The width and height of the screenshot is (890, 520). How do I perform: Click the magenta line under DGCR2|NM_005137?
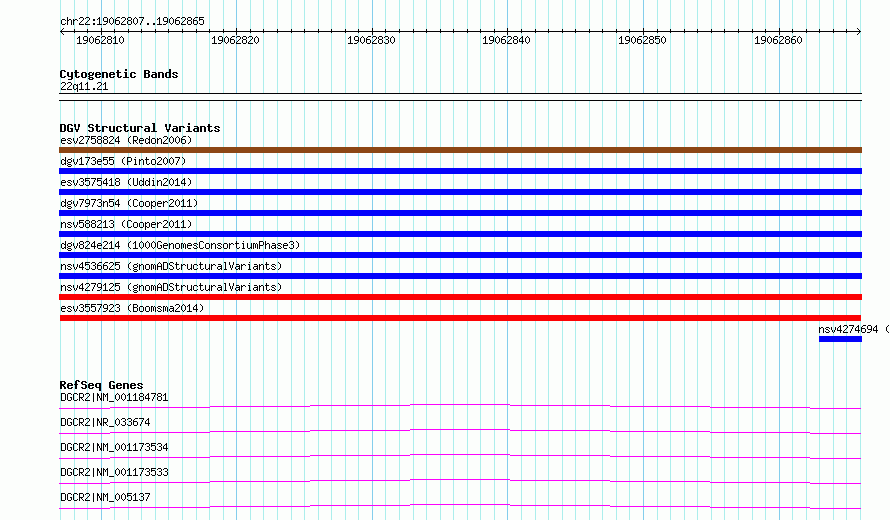coord(460,506)
